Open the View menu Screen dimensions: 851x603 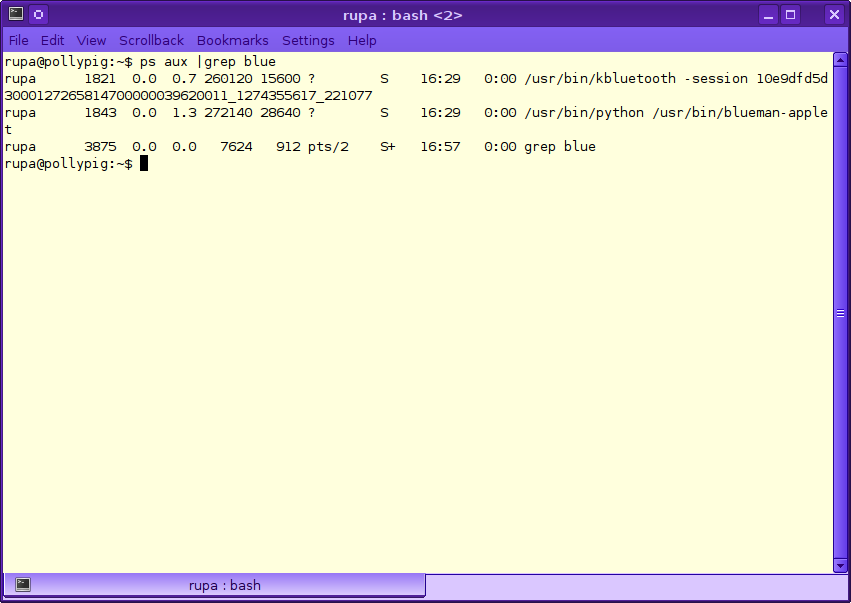(91, 41)
